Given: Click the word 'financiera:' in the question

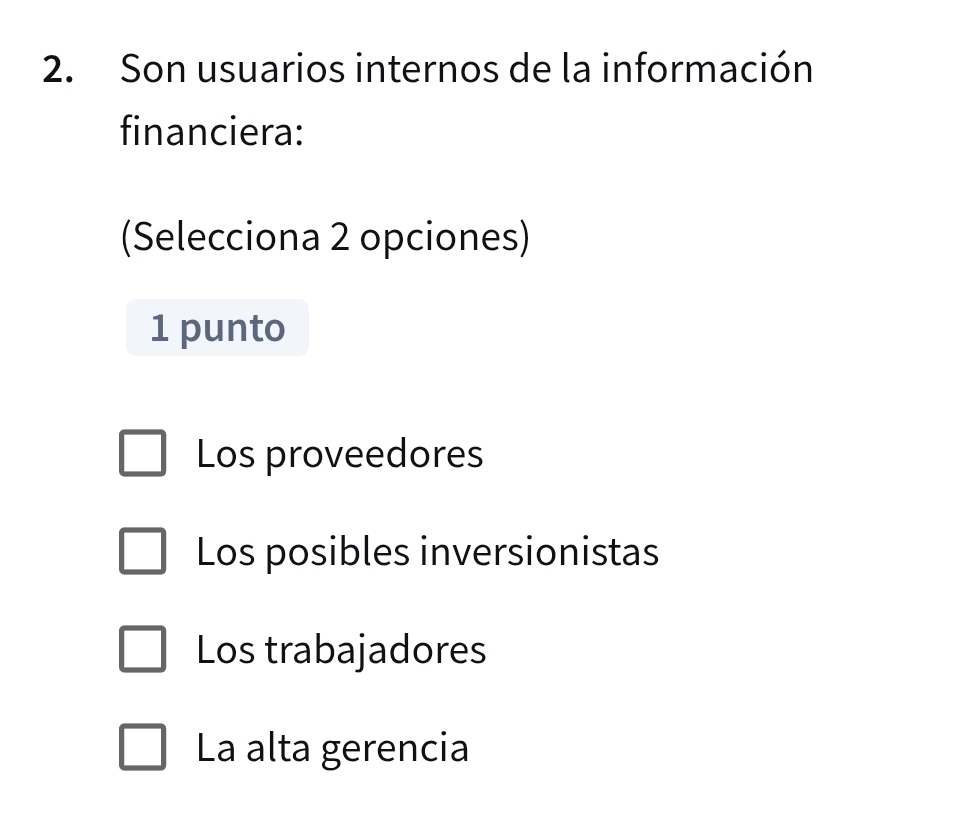Looking at the screenshot, I should 210,130.
